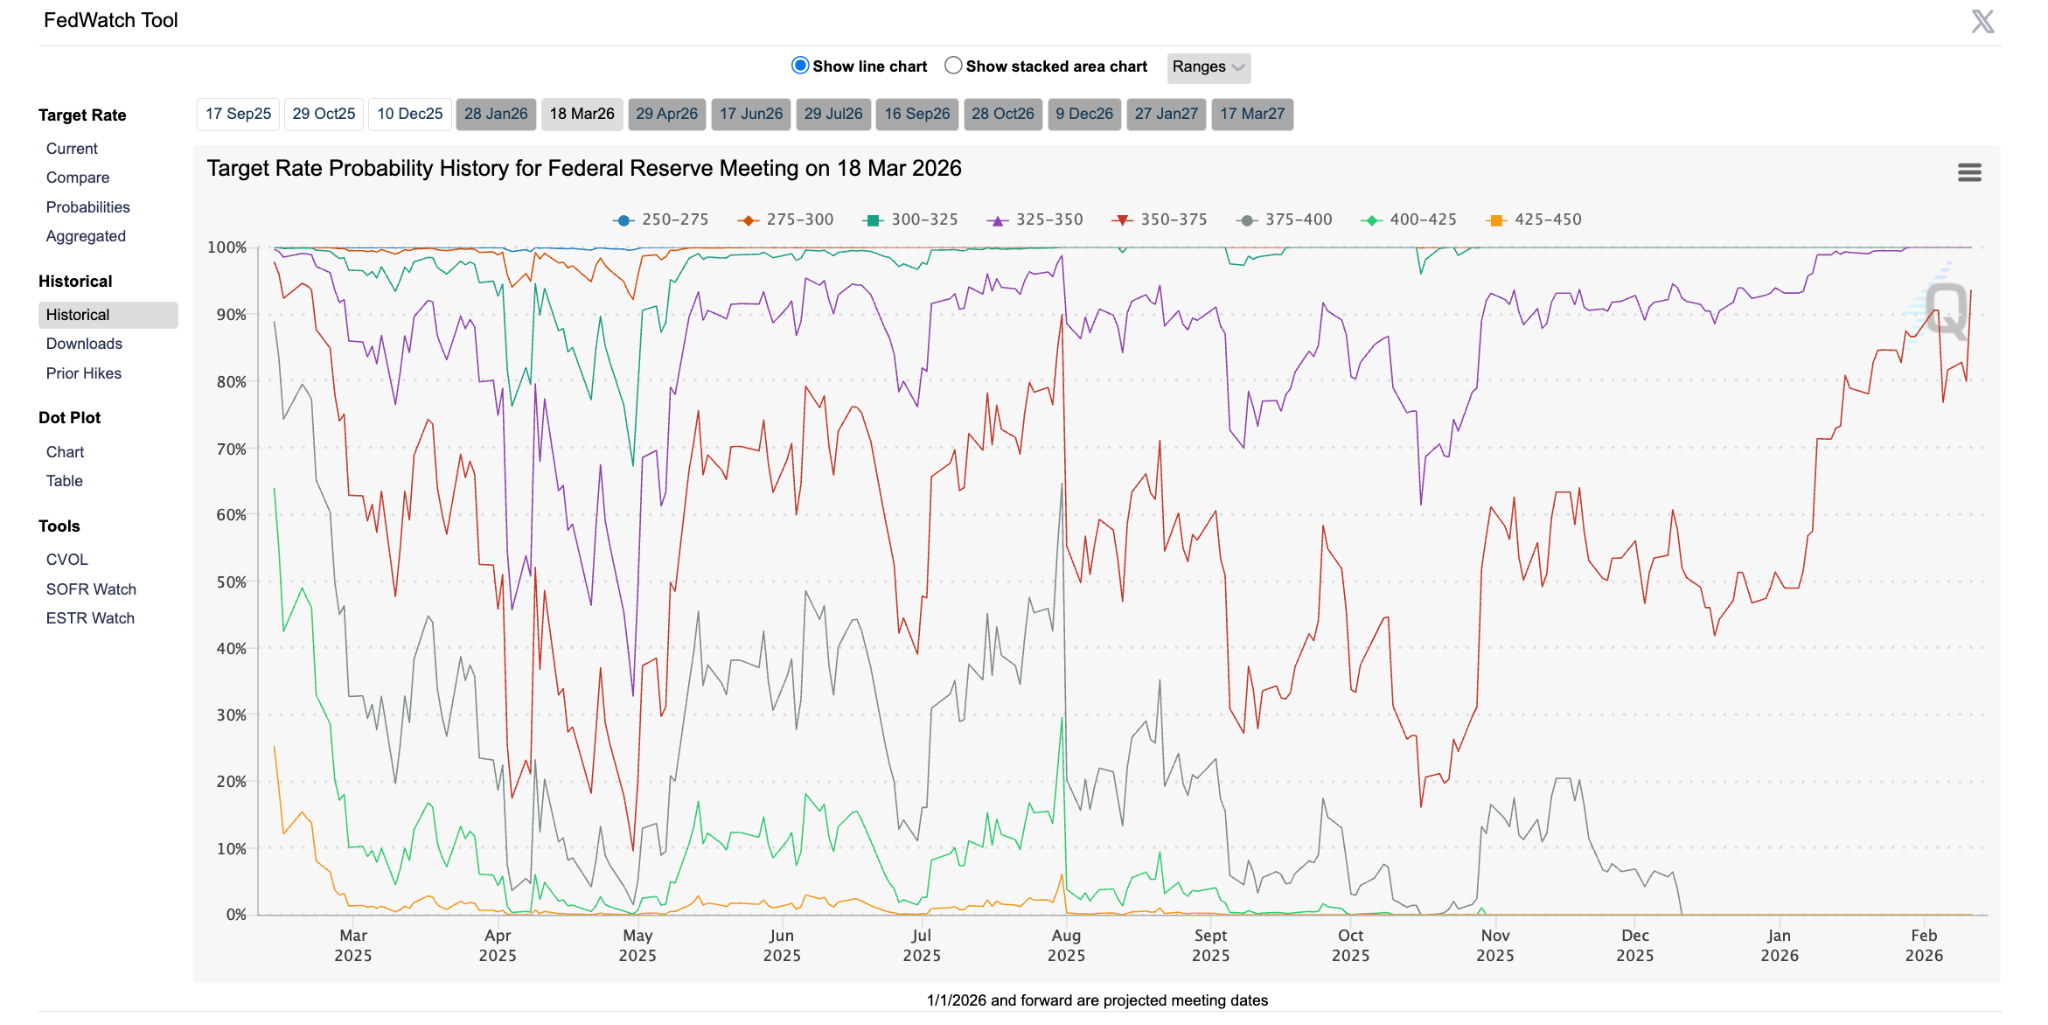Image resolution: width=2048 pixels, height=1025 pixels.
Task: Open the Prior Hikes page
Action: (83, 373)
